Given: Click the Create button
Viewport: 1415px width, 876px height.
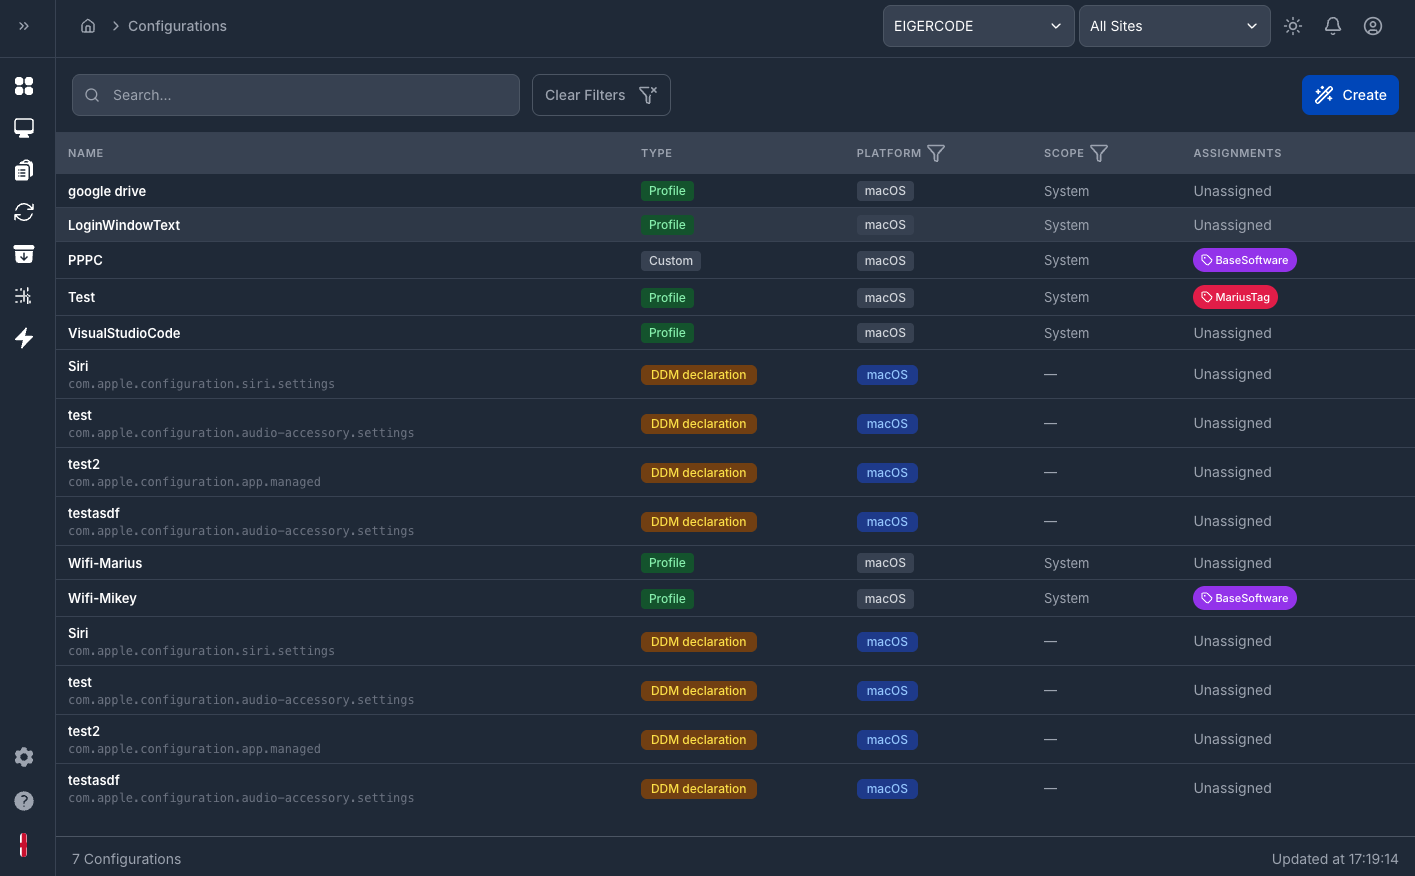Looking at the screenshot, I should coord(1350,95).
